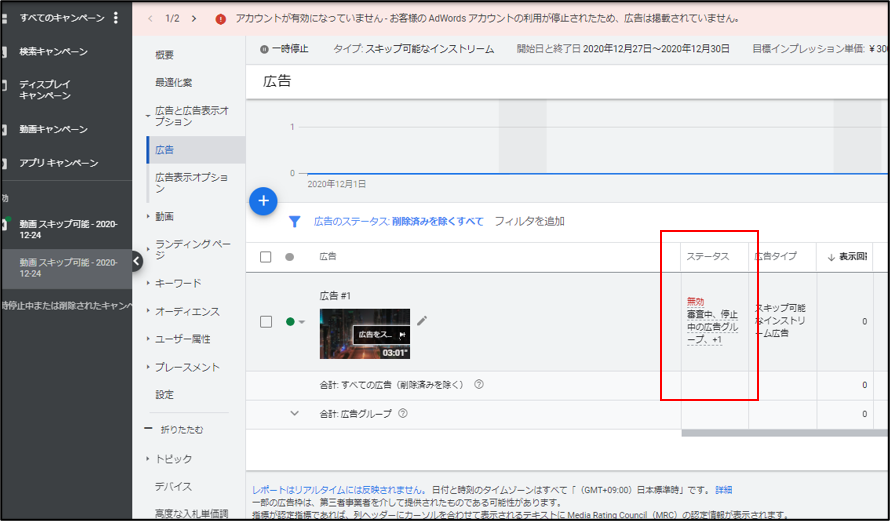The image size is (890, 521).
Task: Collapse 広告と広告表示オプション section
Action: click(148, 116)
